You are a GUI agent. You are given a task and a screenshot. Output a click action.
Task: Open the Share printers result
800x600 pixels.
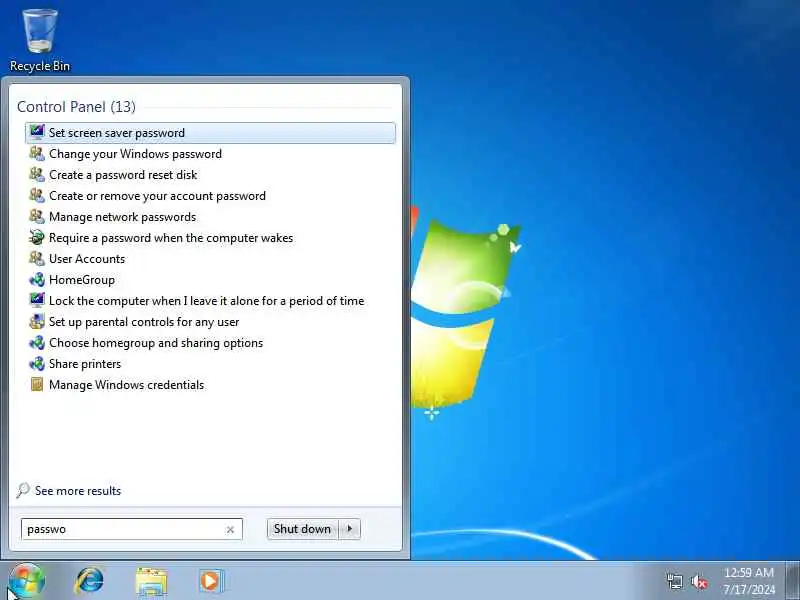pyautogui.click(x=210, y=364)
